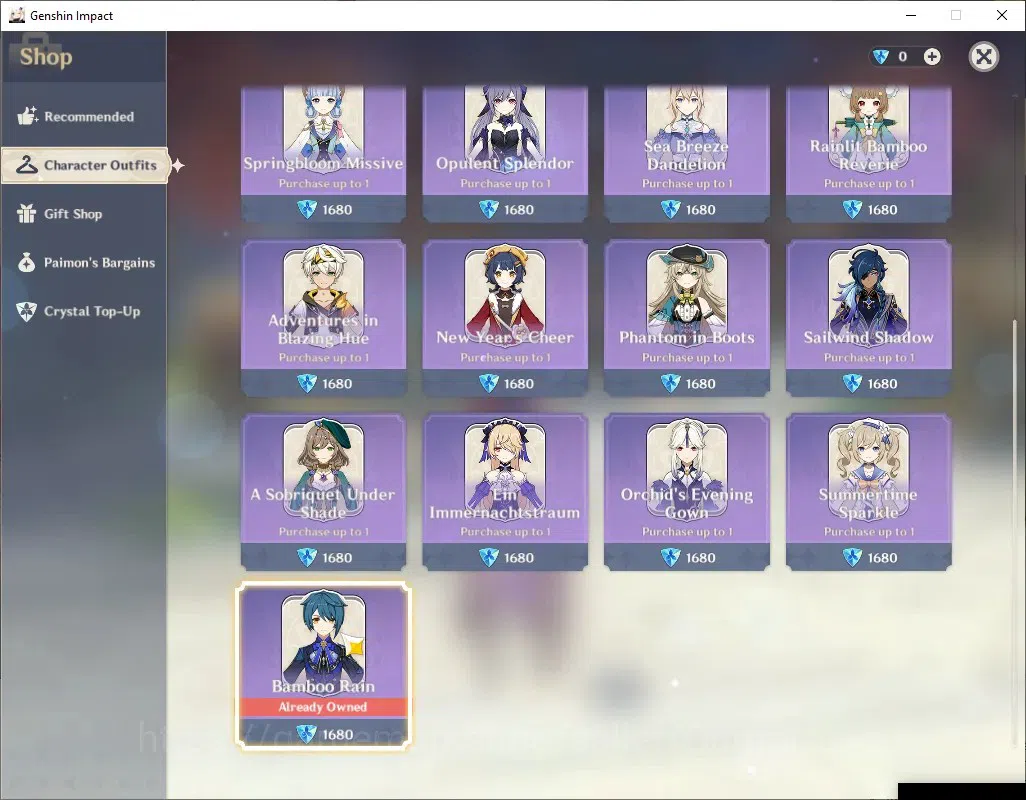The image size is (1026, 800).
Task: Choose Orchid's Evening Gown outfit
Action: coord(686,492)
